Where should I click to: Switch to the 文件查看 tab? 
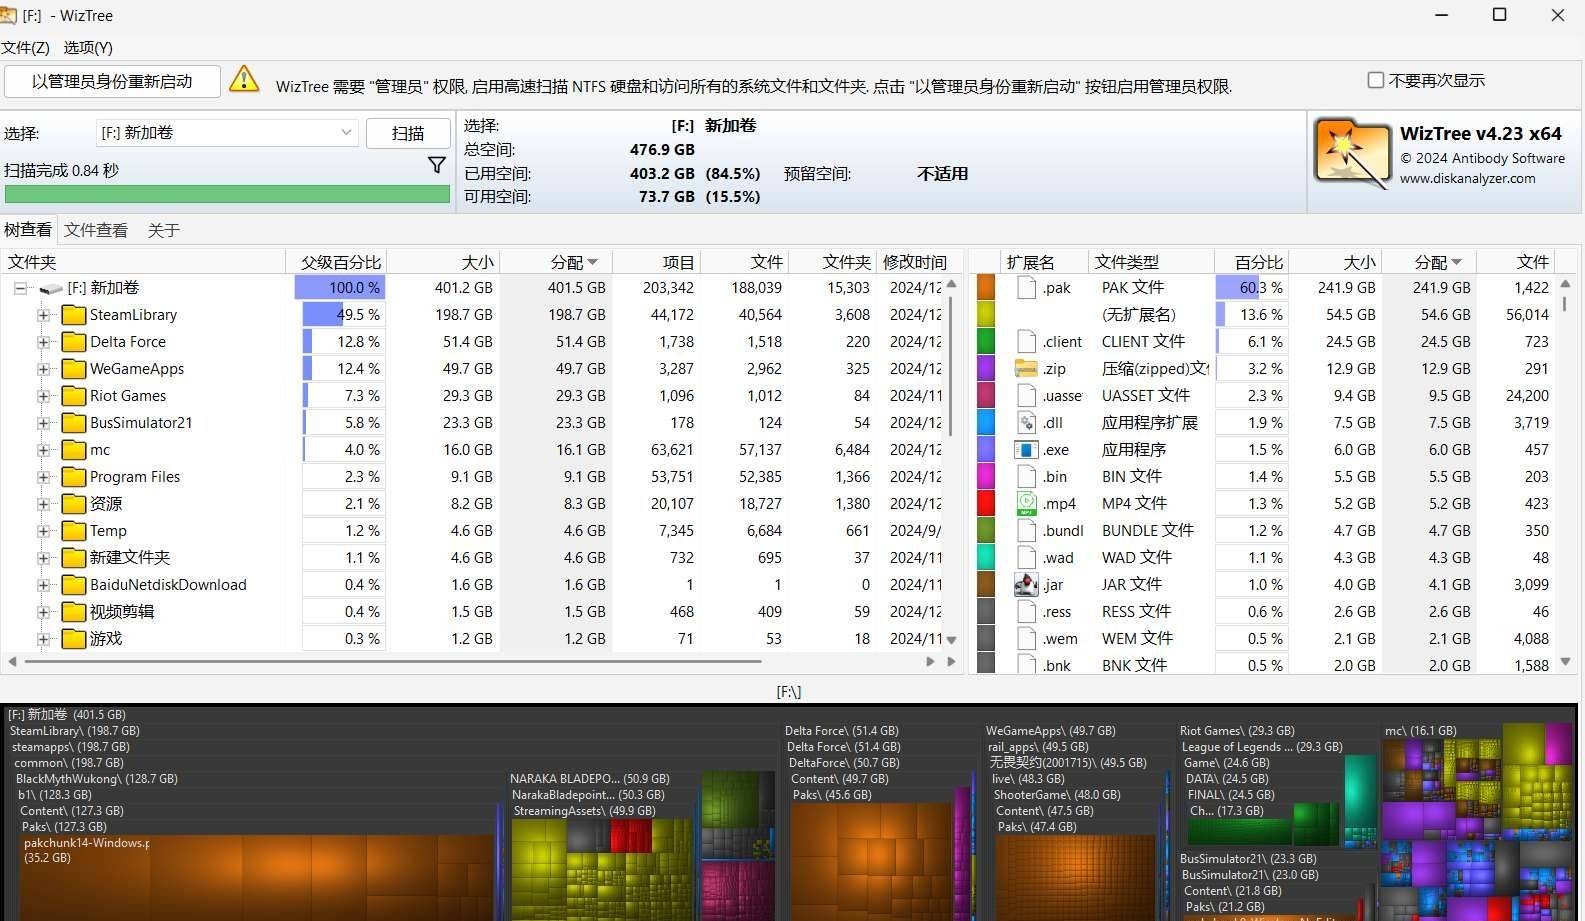point(96,230)
